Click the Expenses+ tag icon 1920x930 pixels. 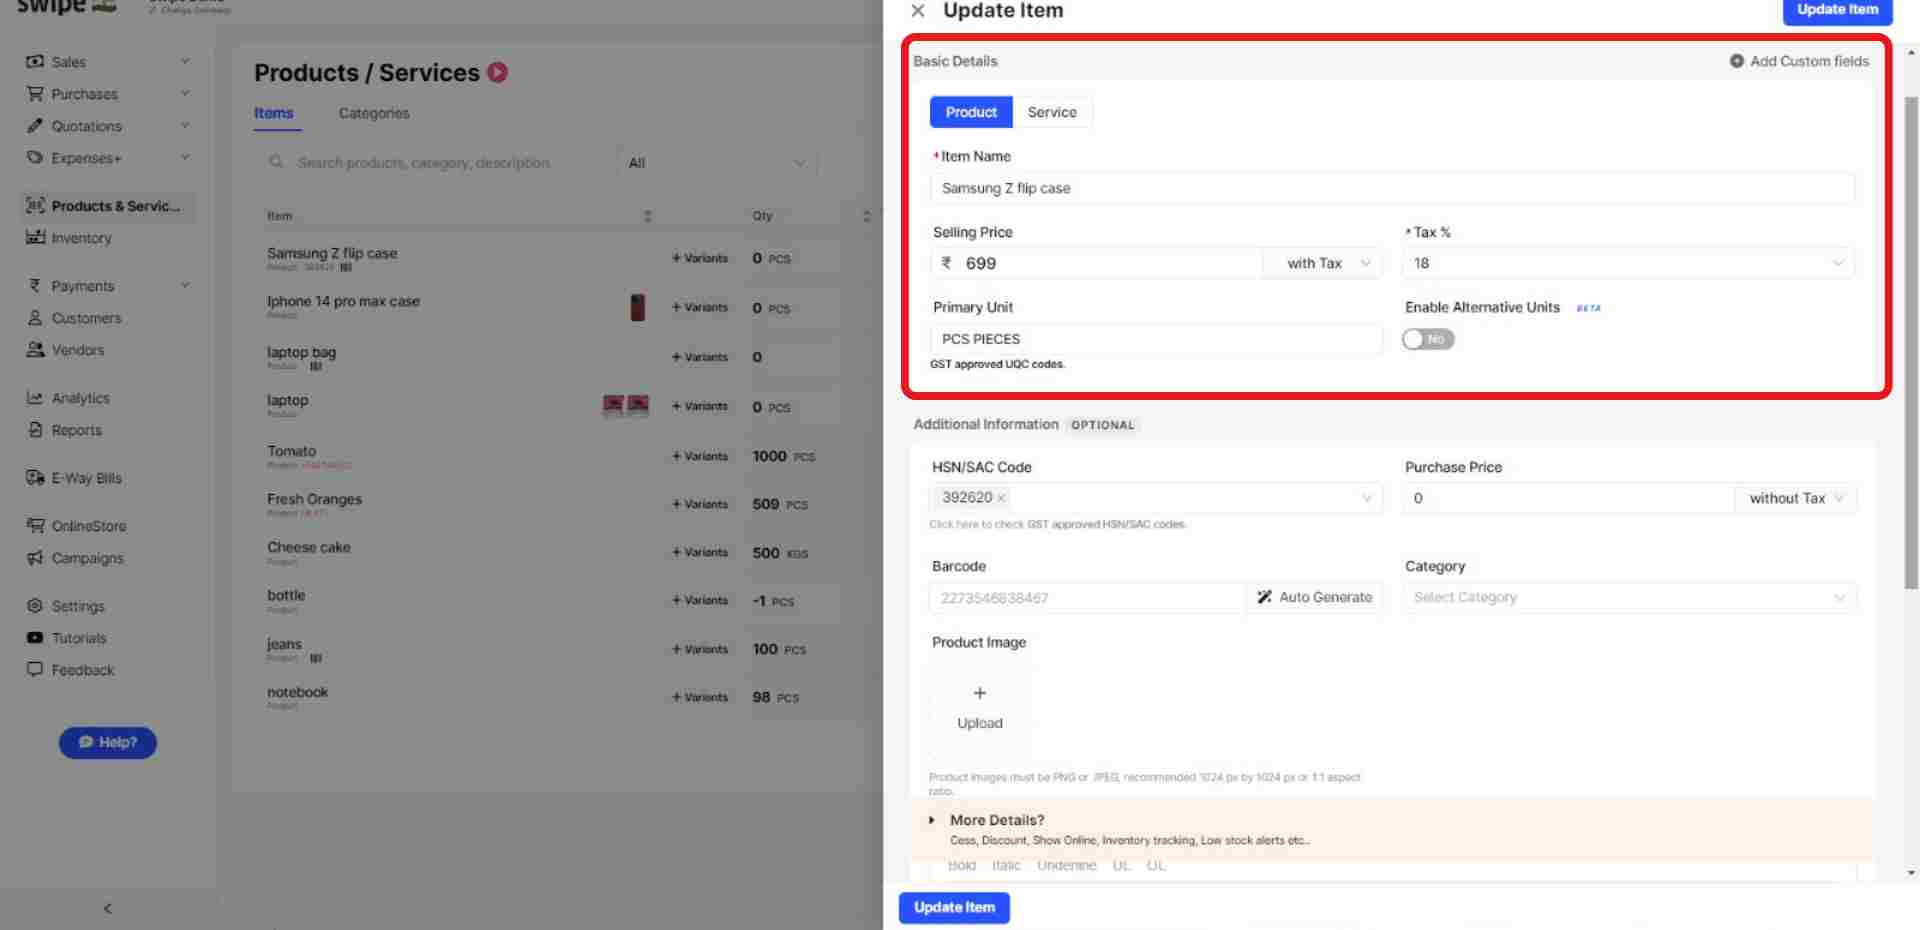pyautogui.click(x=35, y=158)
